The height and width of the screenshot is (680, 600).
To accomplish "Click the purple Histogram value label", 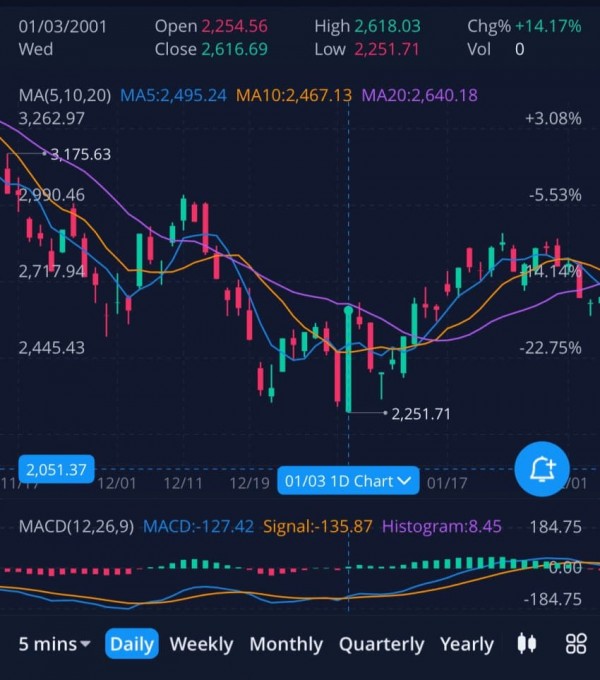I will click(442, 526).
